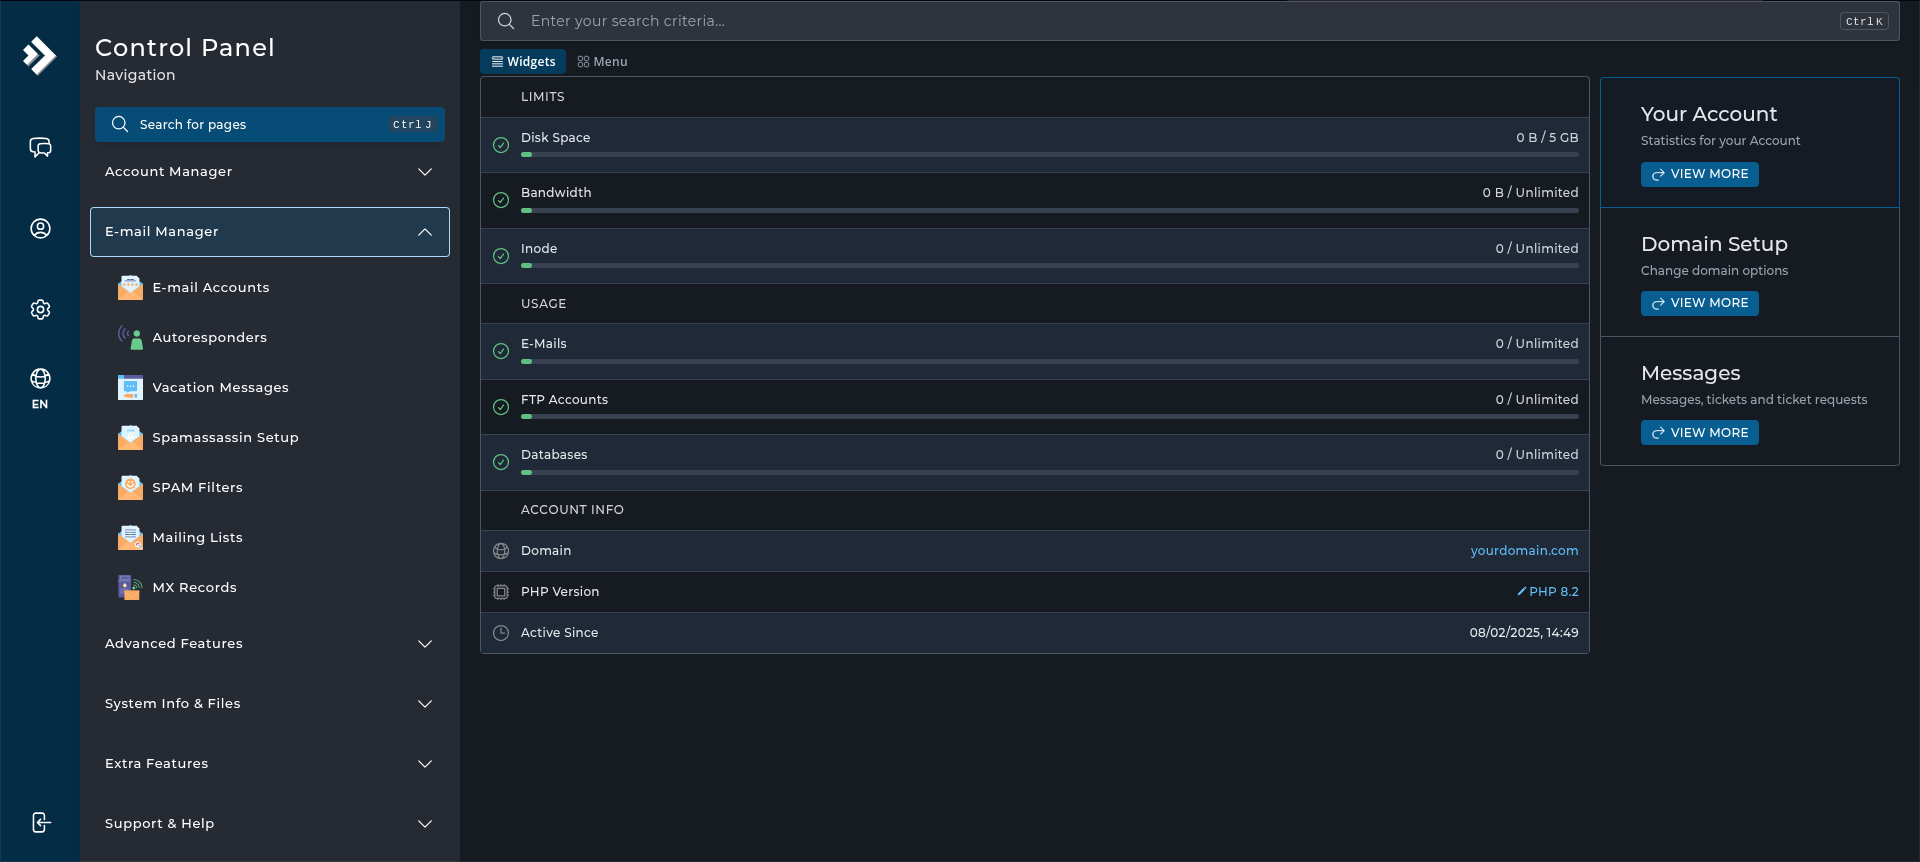Image resolution: width=1920 pixels, height=862 pixels.
Task: Open Autoresponders page
Action: (209, 338)
